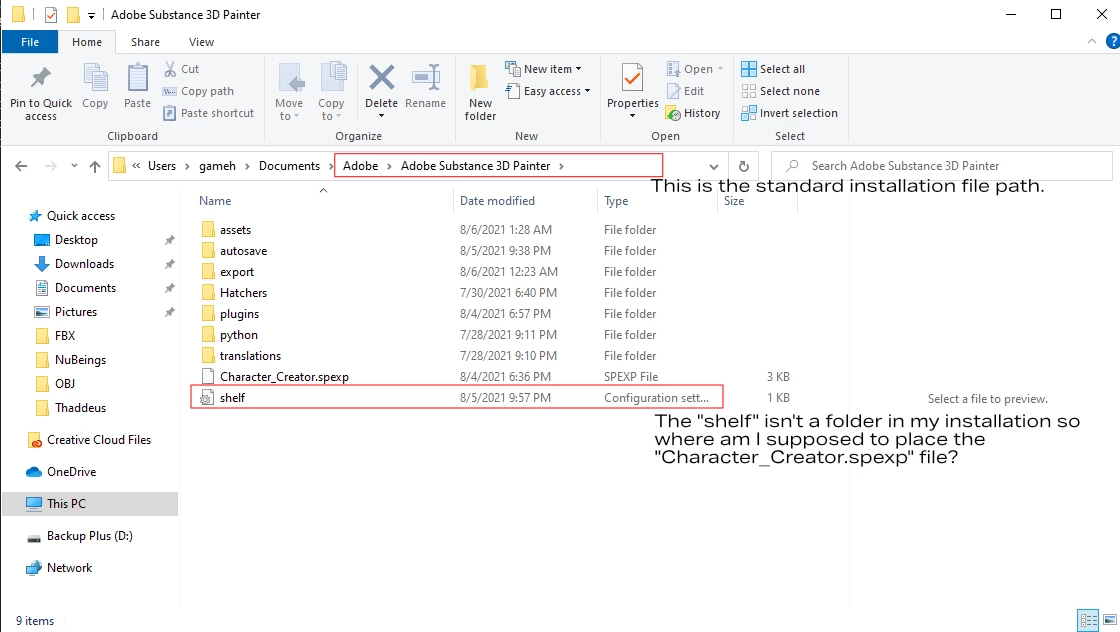Open OneDrive in navigation pane
The image size is (1120, 632).
(71, 471)
